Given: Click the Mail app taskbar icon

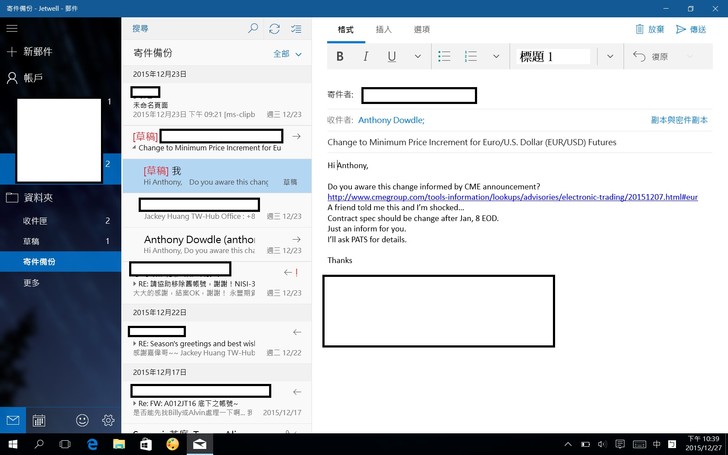Looking at the screenshot, I should point(200,444).
